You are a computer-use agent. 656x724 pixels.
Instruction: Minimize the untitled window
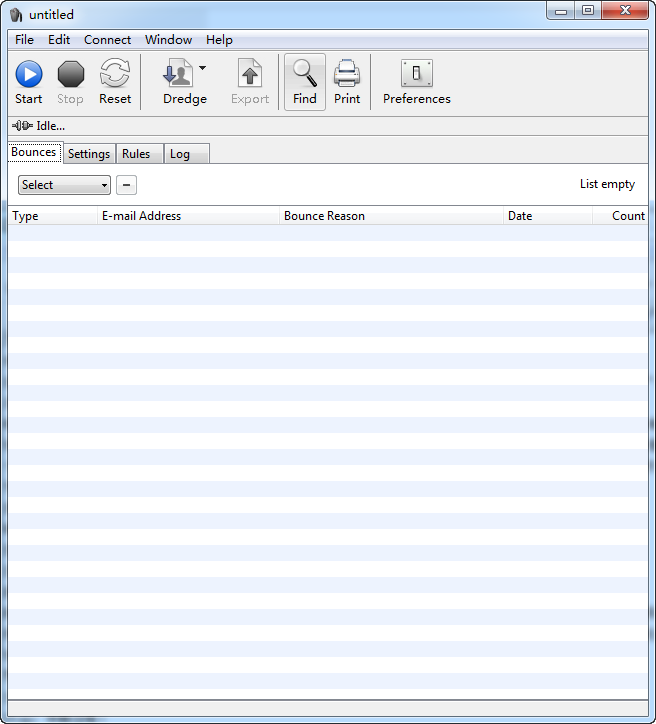pos(561,11)
